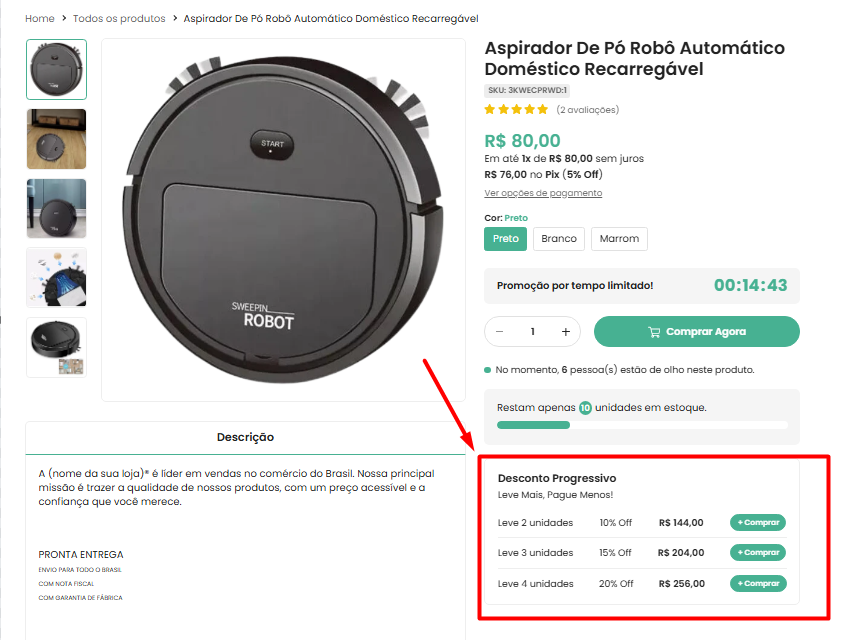Decrease quantity with the minus icon
This screenshot has height=640, width=846.
coord(500,332)
